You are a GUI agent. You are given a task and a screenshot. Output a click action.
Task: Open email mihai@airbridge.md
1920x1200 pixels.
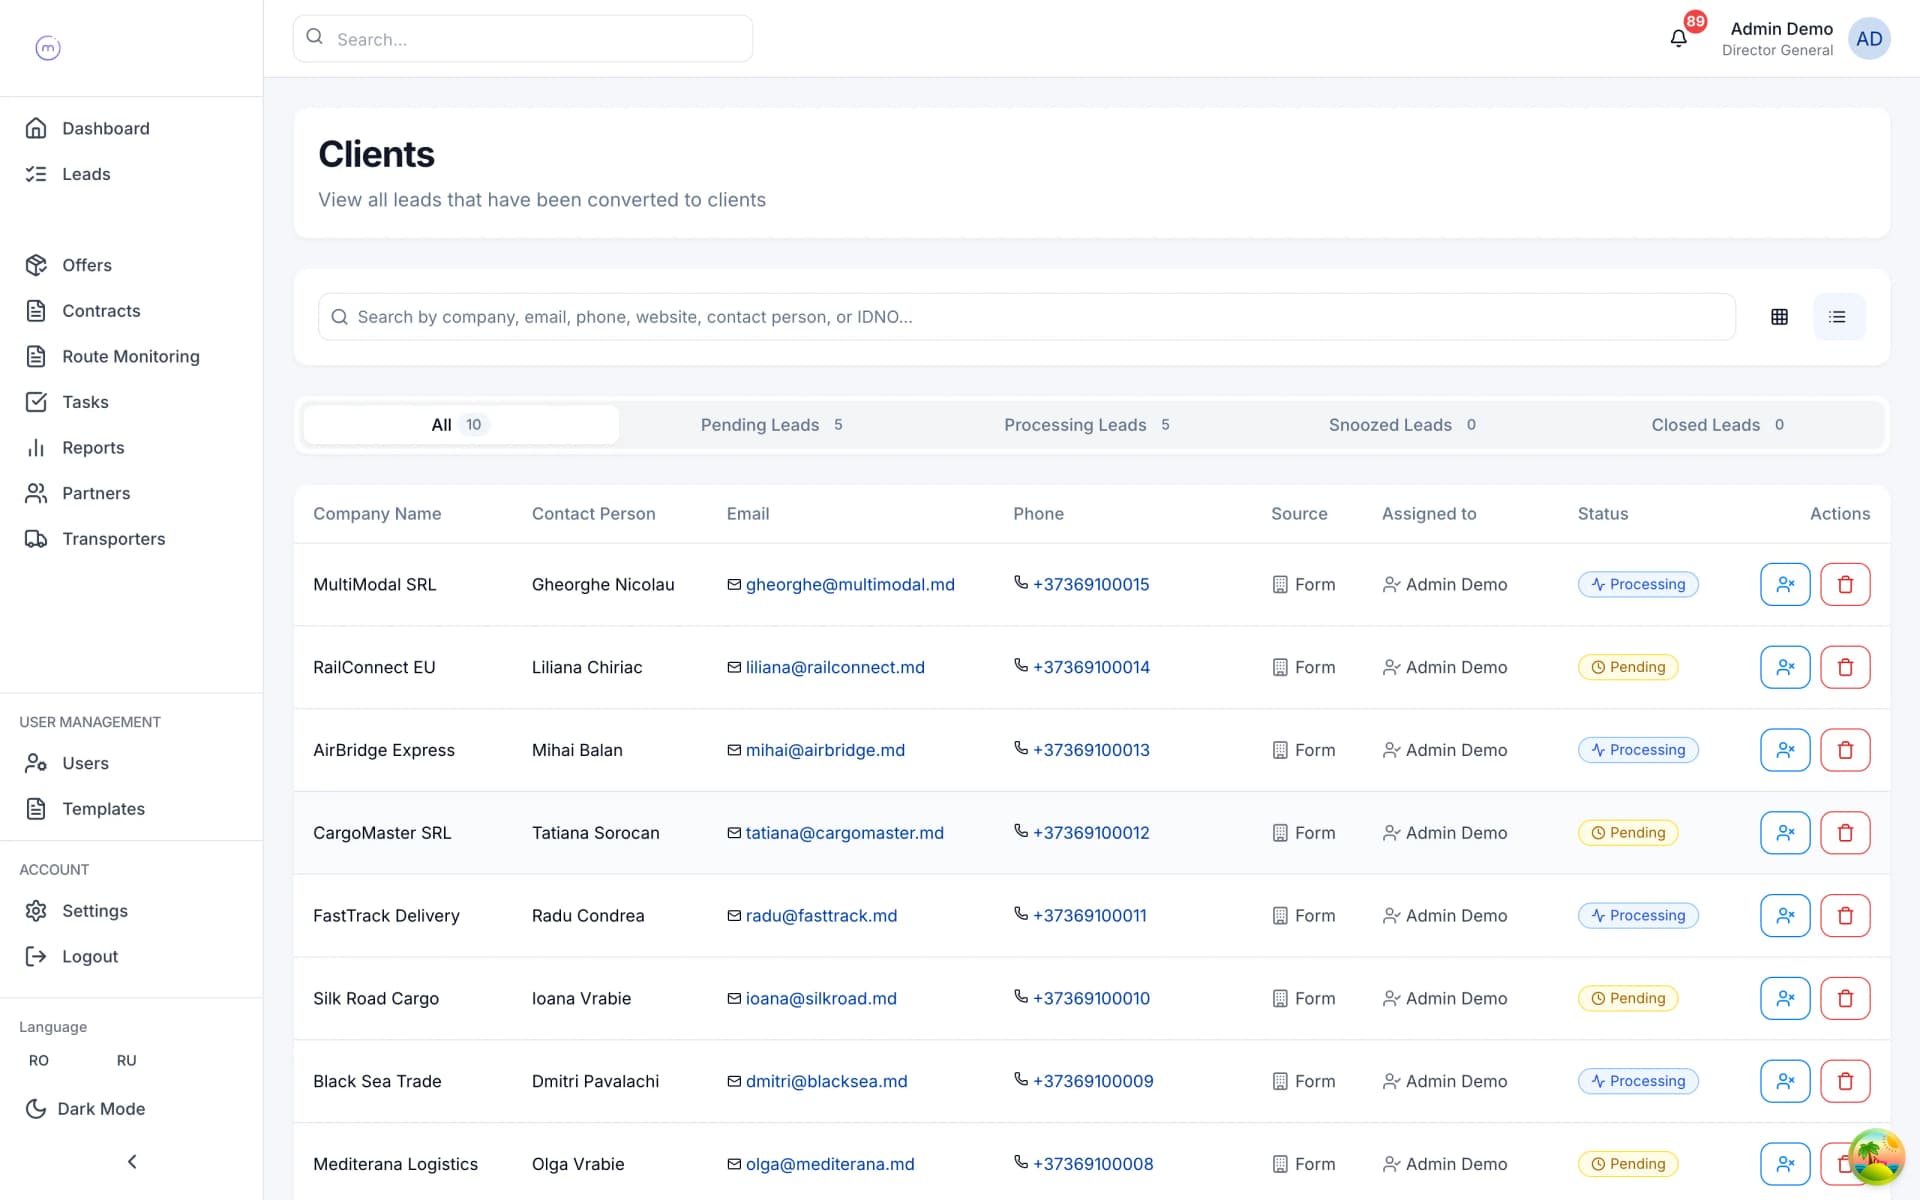[x=825, y=750]
